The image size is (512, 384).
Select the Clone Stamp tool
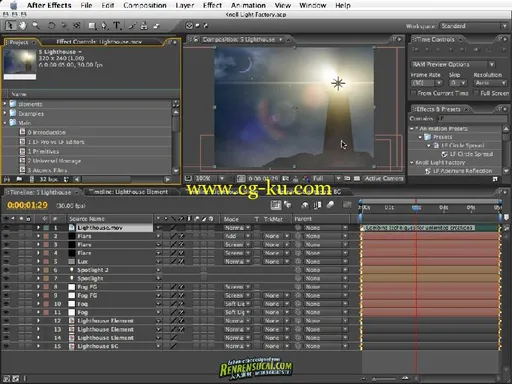click(x=144, y=26)
